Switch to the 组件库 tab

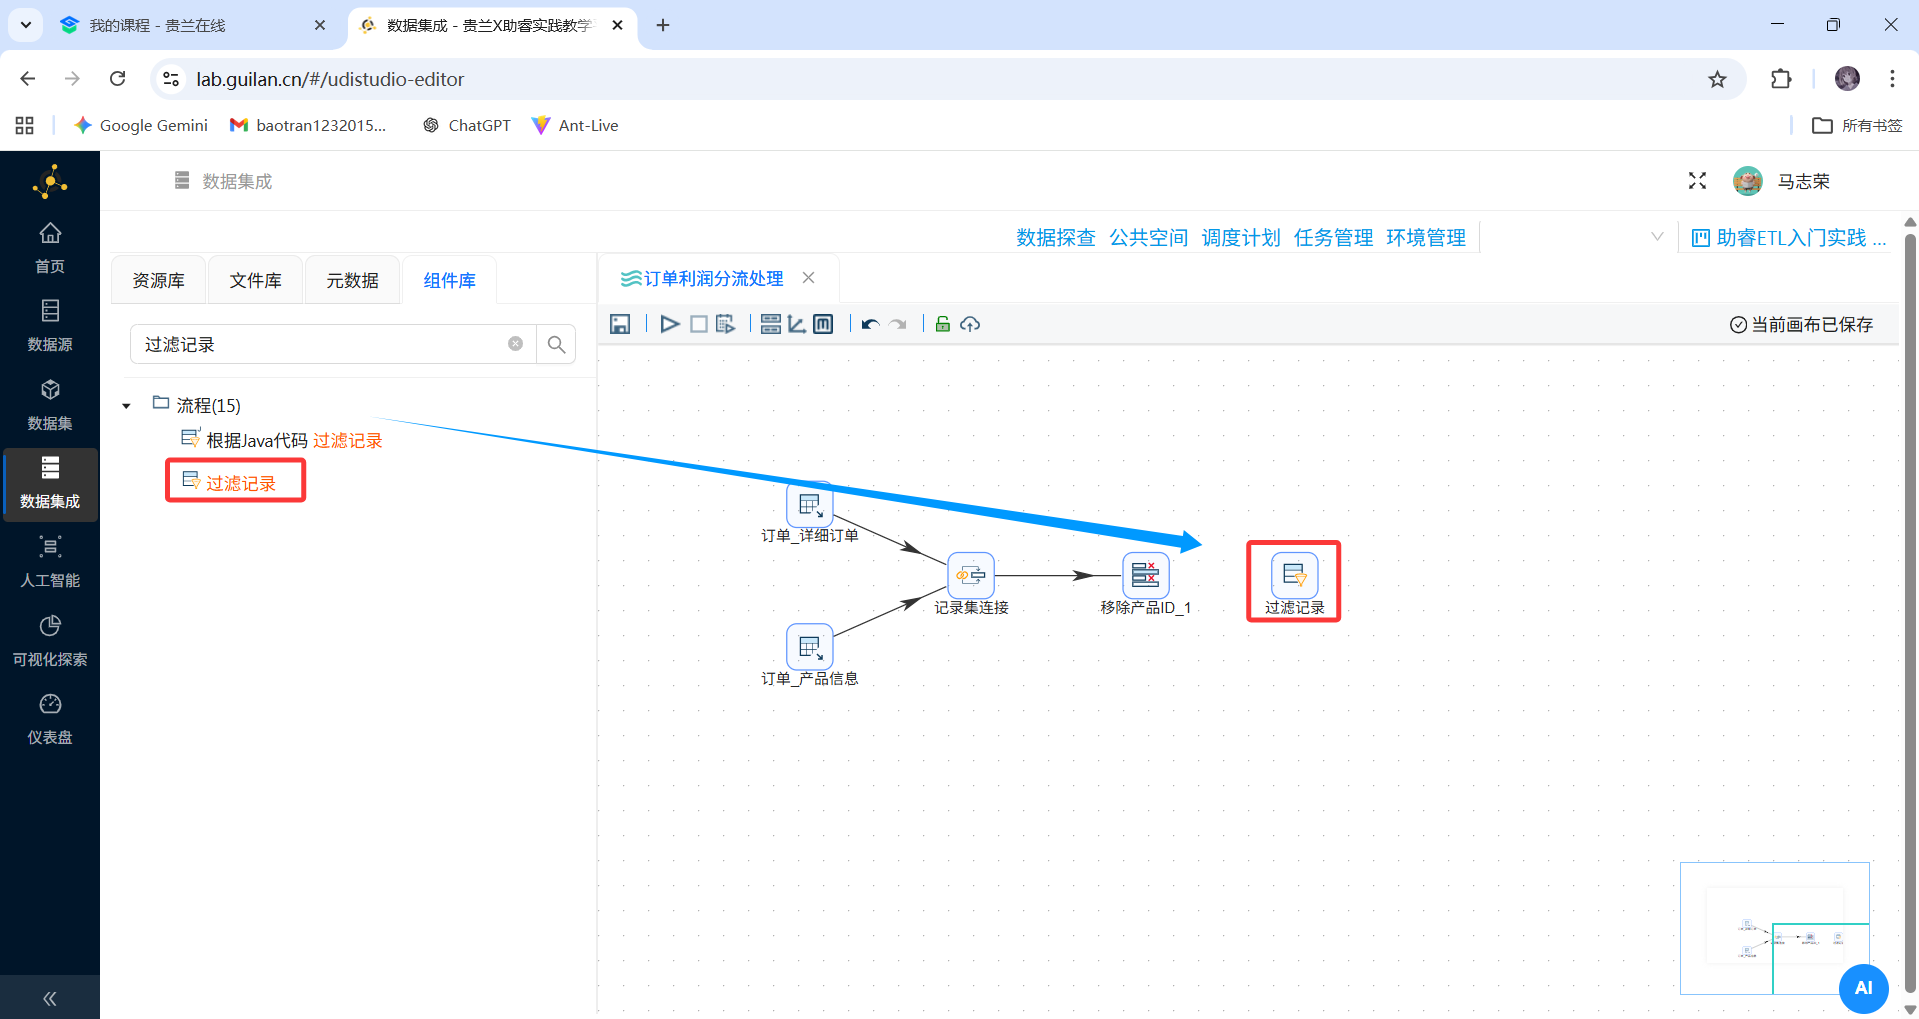pyautogui.click(x=449, y=280)
